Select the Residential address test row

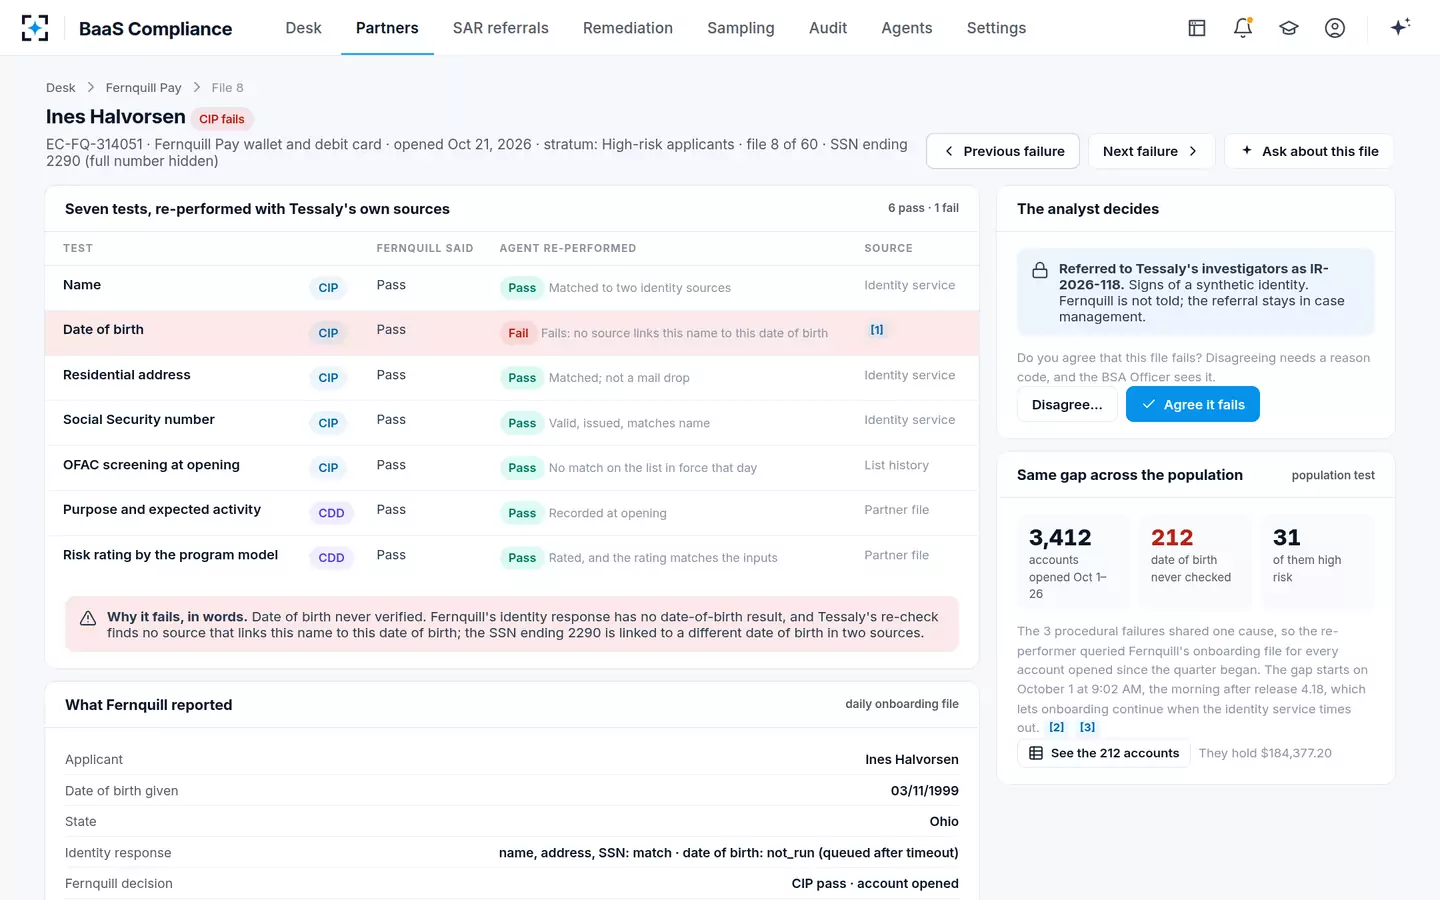512,378
